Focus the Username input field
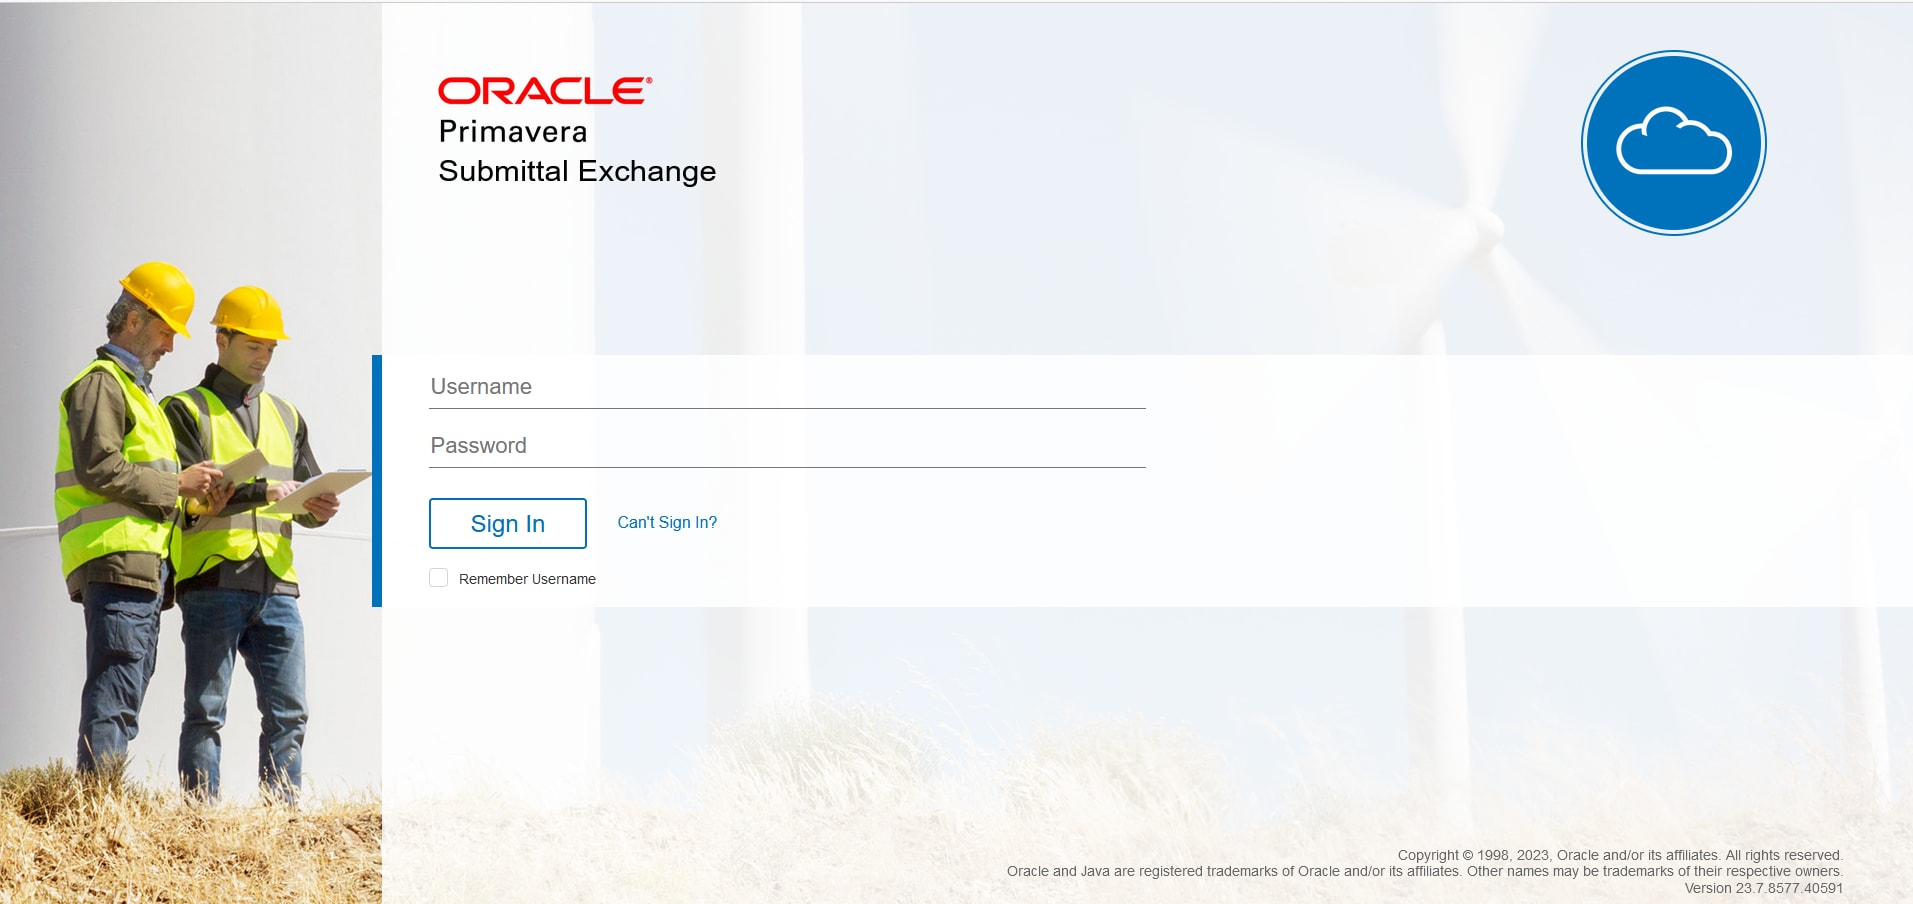This screenshot has height=904, width=1913. coord(787,387)
